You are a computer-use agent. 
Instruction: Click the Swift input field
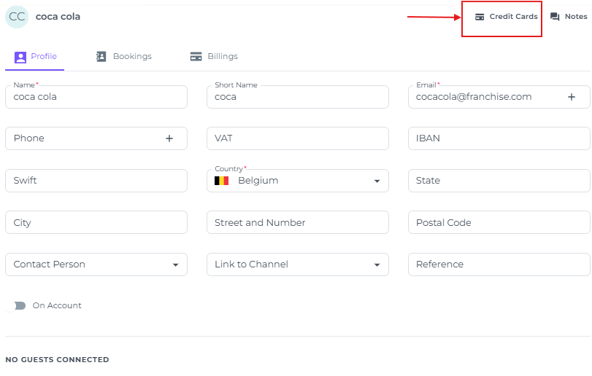click(96, 181)
